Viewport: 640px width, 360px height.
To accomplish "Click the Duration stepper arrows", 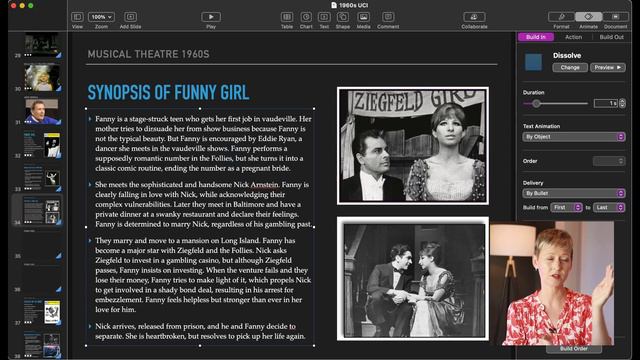I will pyautogui.click(x=622, y=103).
